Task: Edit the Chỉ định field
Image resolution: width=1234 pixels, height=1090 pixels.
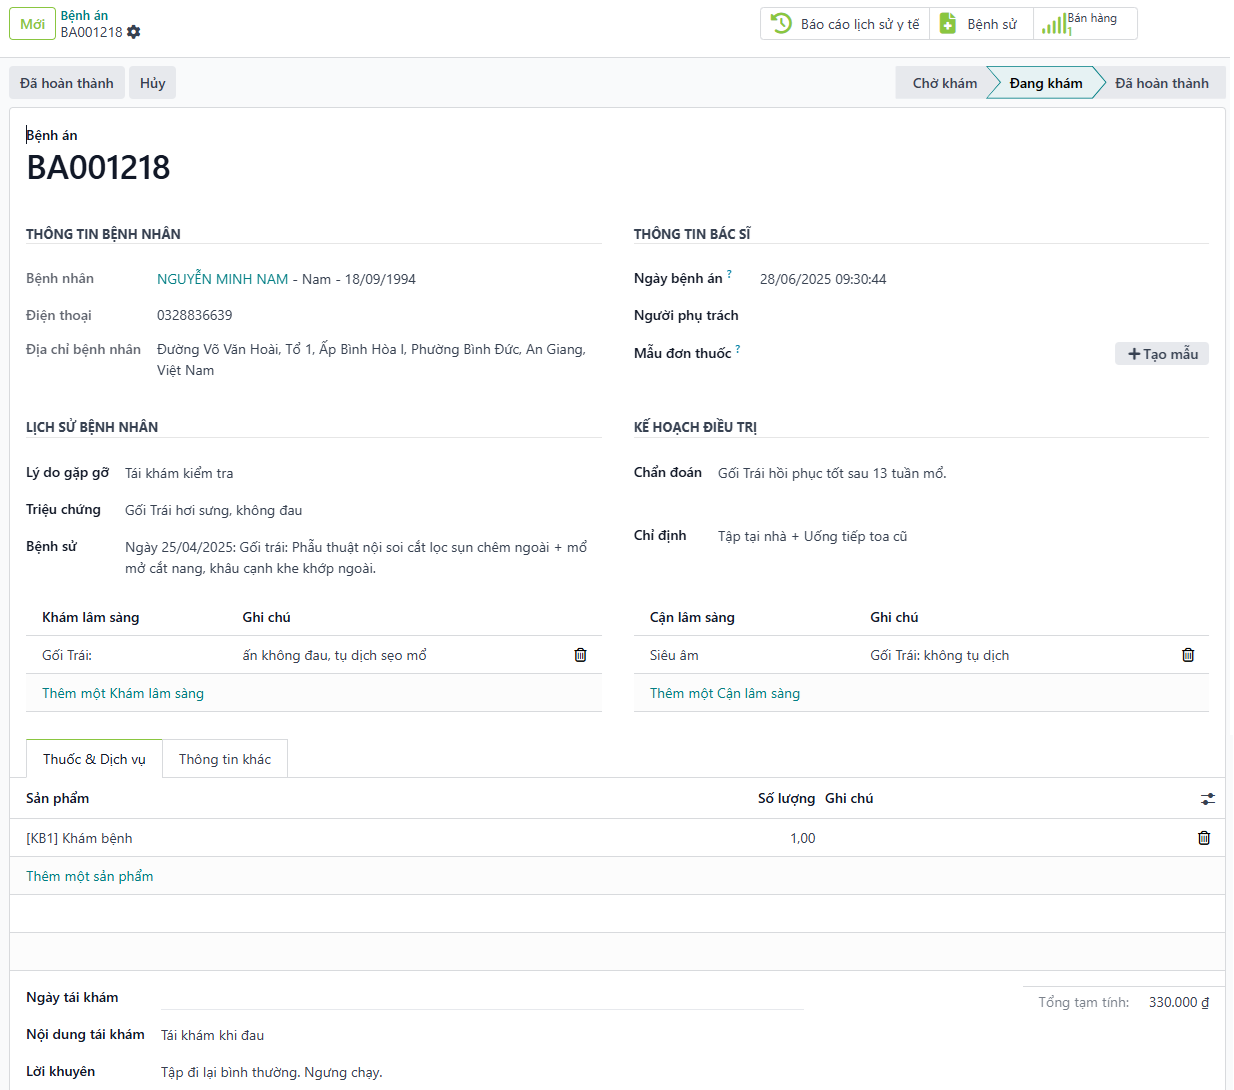Action: pyautogui.click(x=963, y=536)
